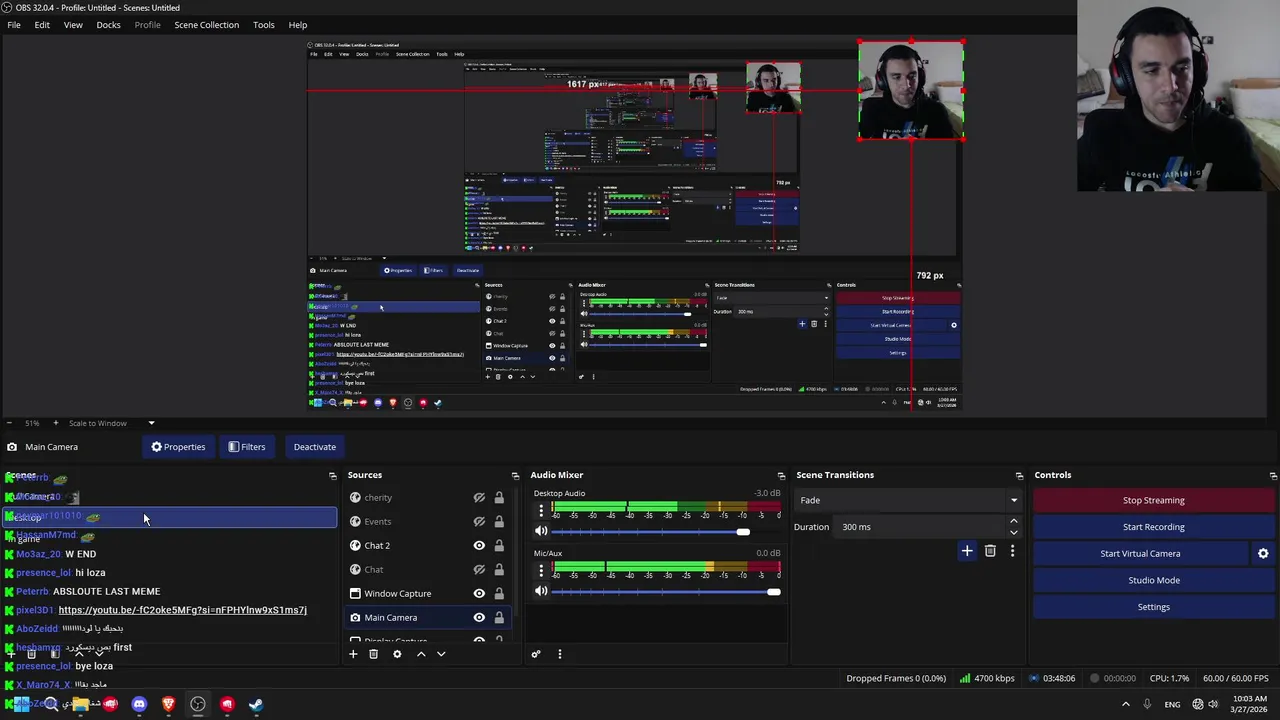Open the View menu

coord(73,25)
